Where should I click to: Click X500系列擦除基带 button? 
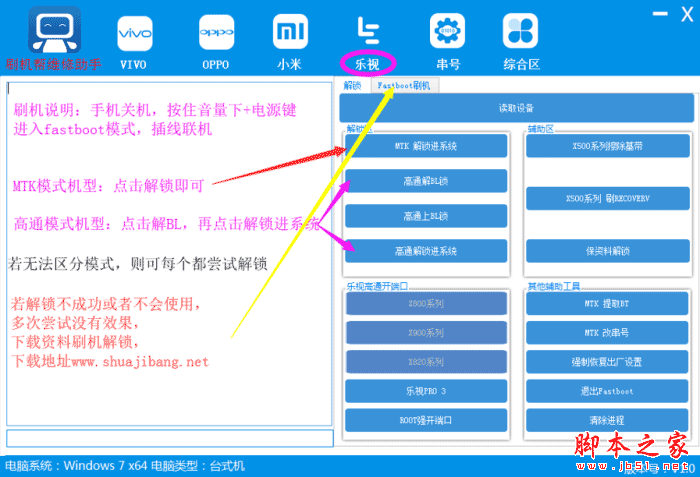click(608, 146)
